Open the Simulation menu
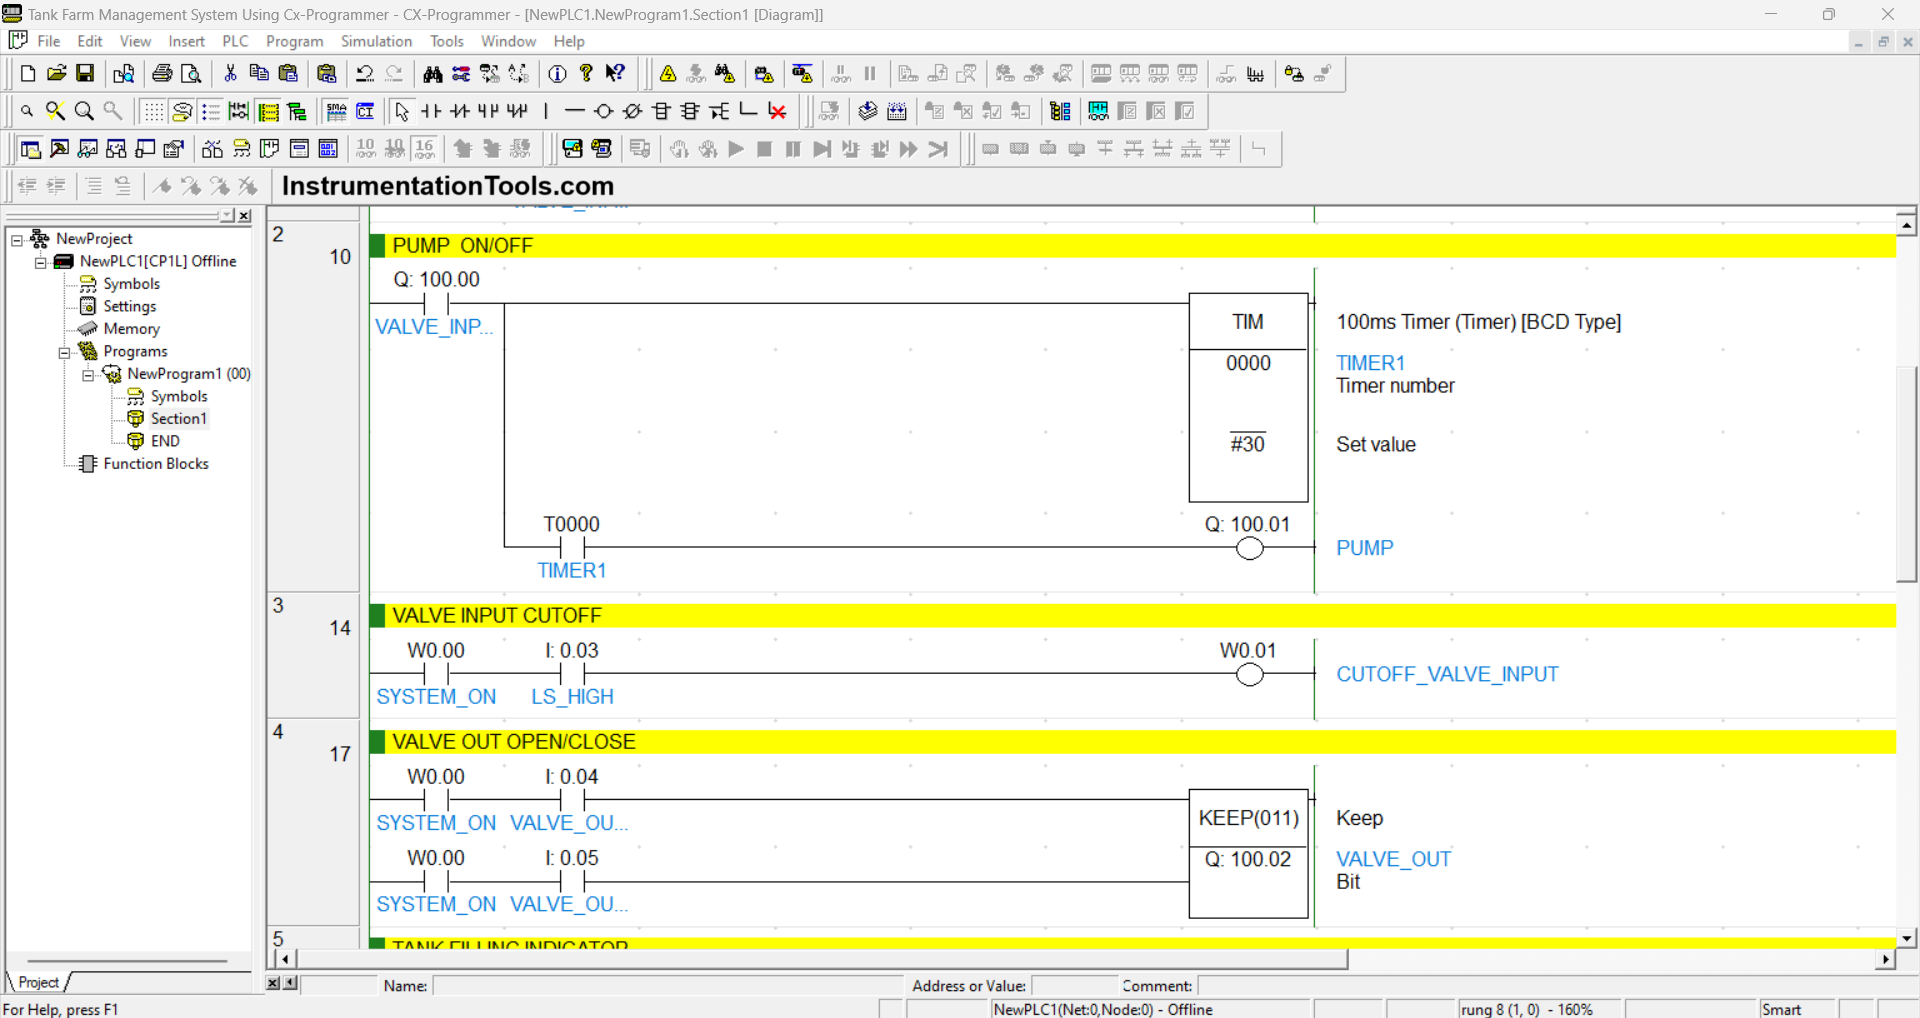This screenshot has width=1920, height=1018. click(x=376, y=41)
